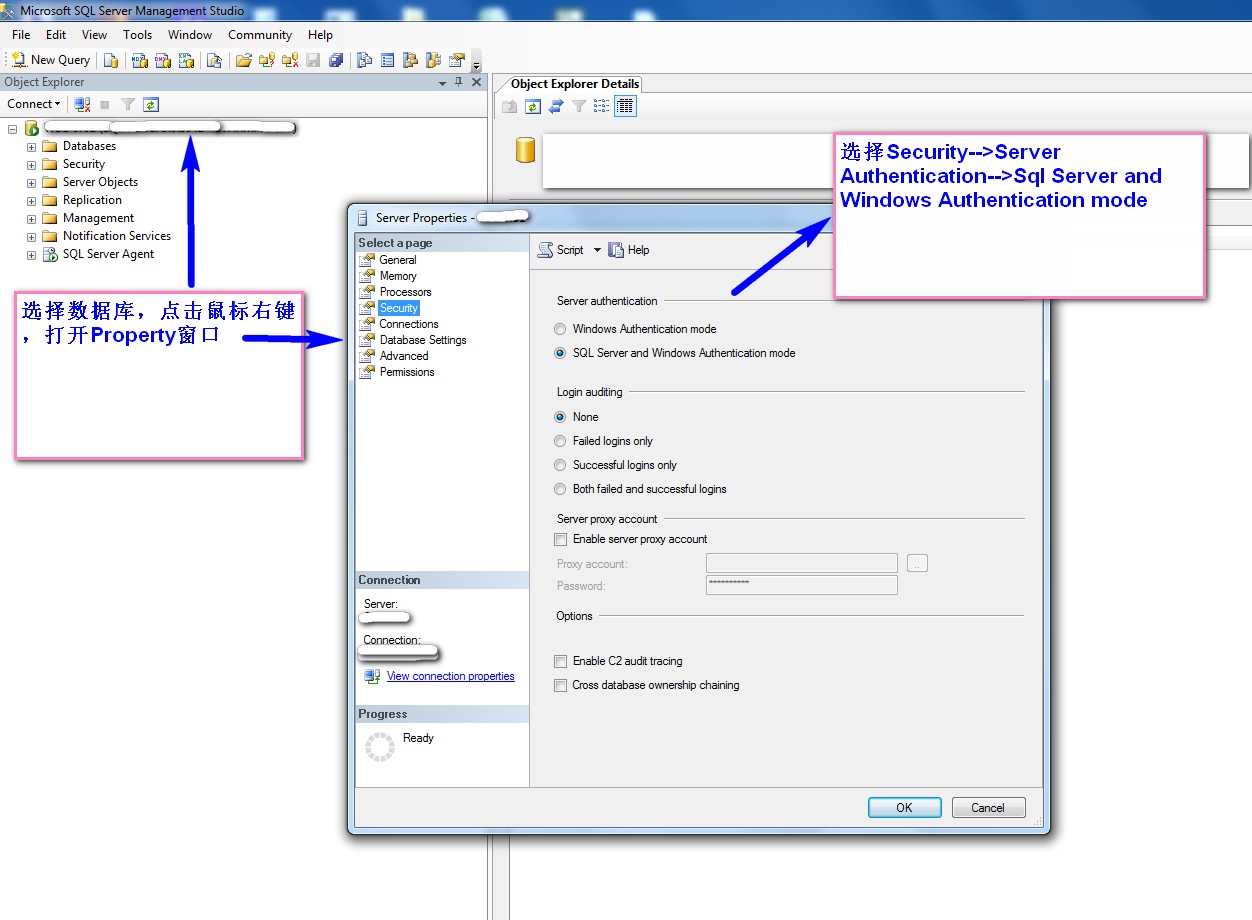Click the Save All toolbar icon
The width and height of the screenshot is (1252, 920).
[x=337, y=60]
